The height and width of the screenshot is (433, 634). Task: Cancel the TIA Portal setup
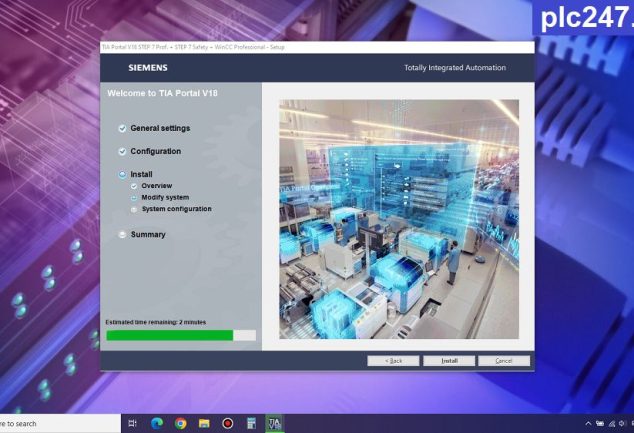point(504,361)
